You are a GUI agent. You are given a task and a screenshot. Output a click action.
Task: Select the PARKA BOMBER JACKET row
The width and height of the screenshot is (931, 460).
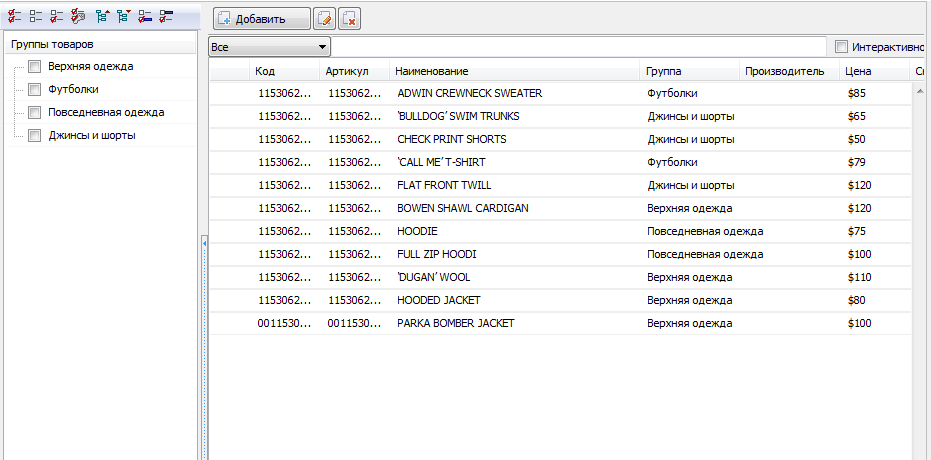click(560, 324)
